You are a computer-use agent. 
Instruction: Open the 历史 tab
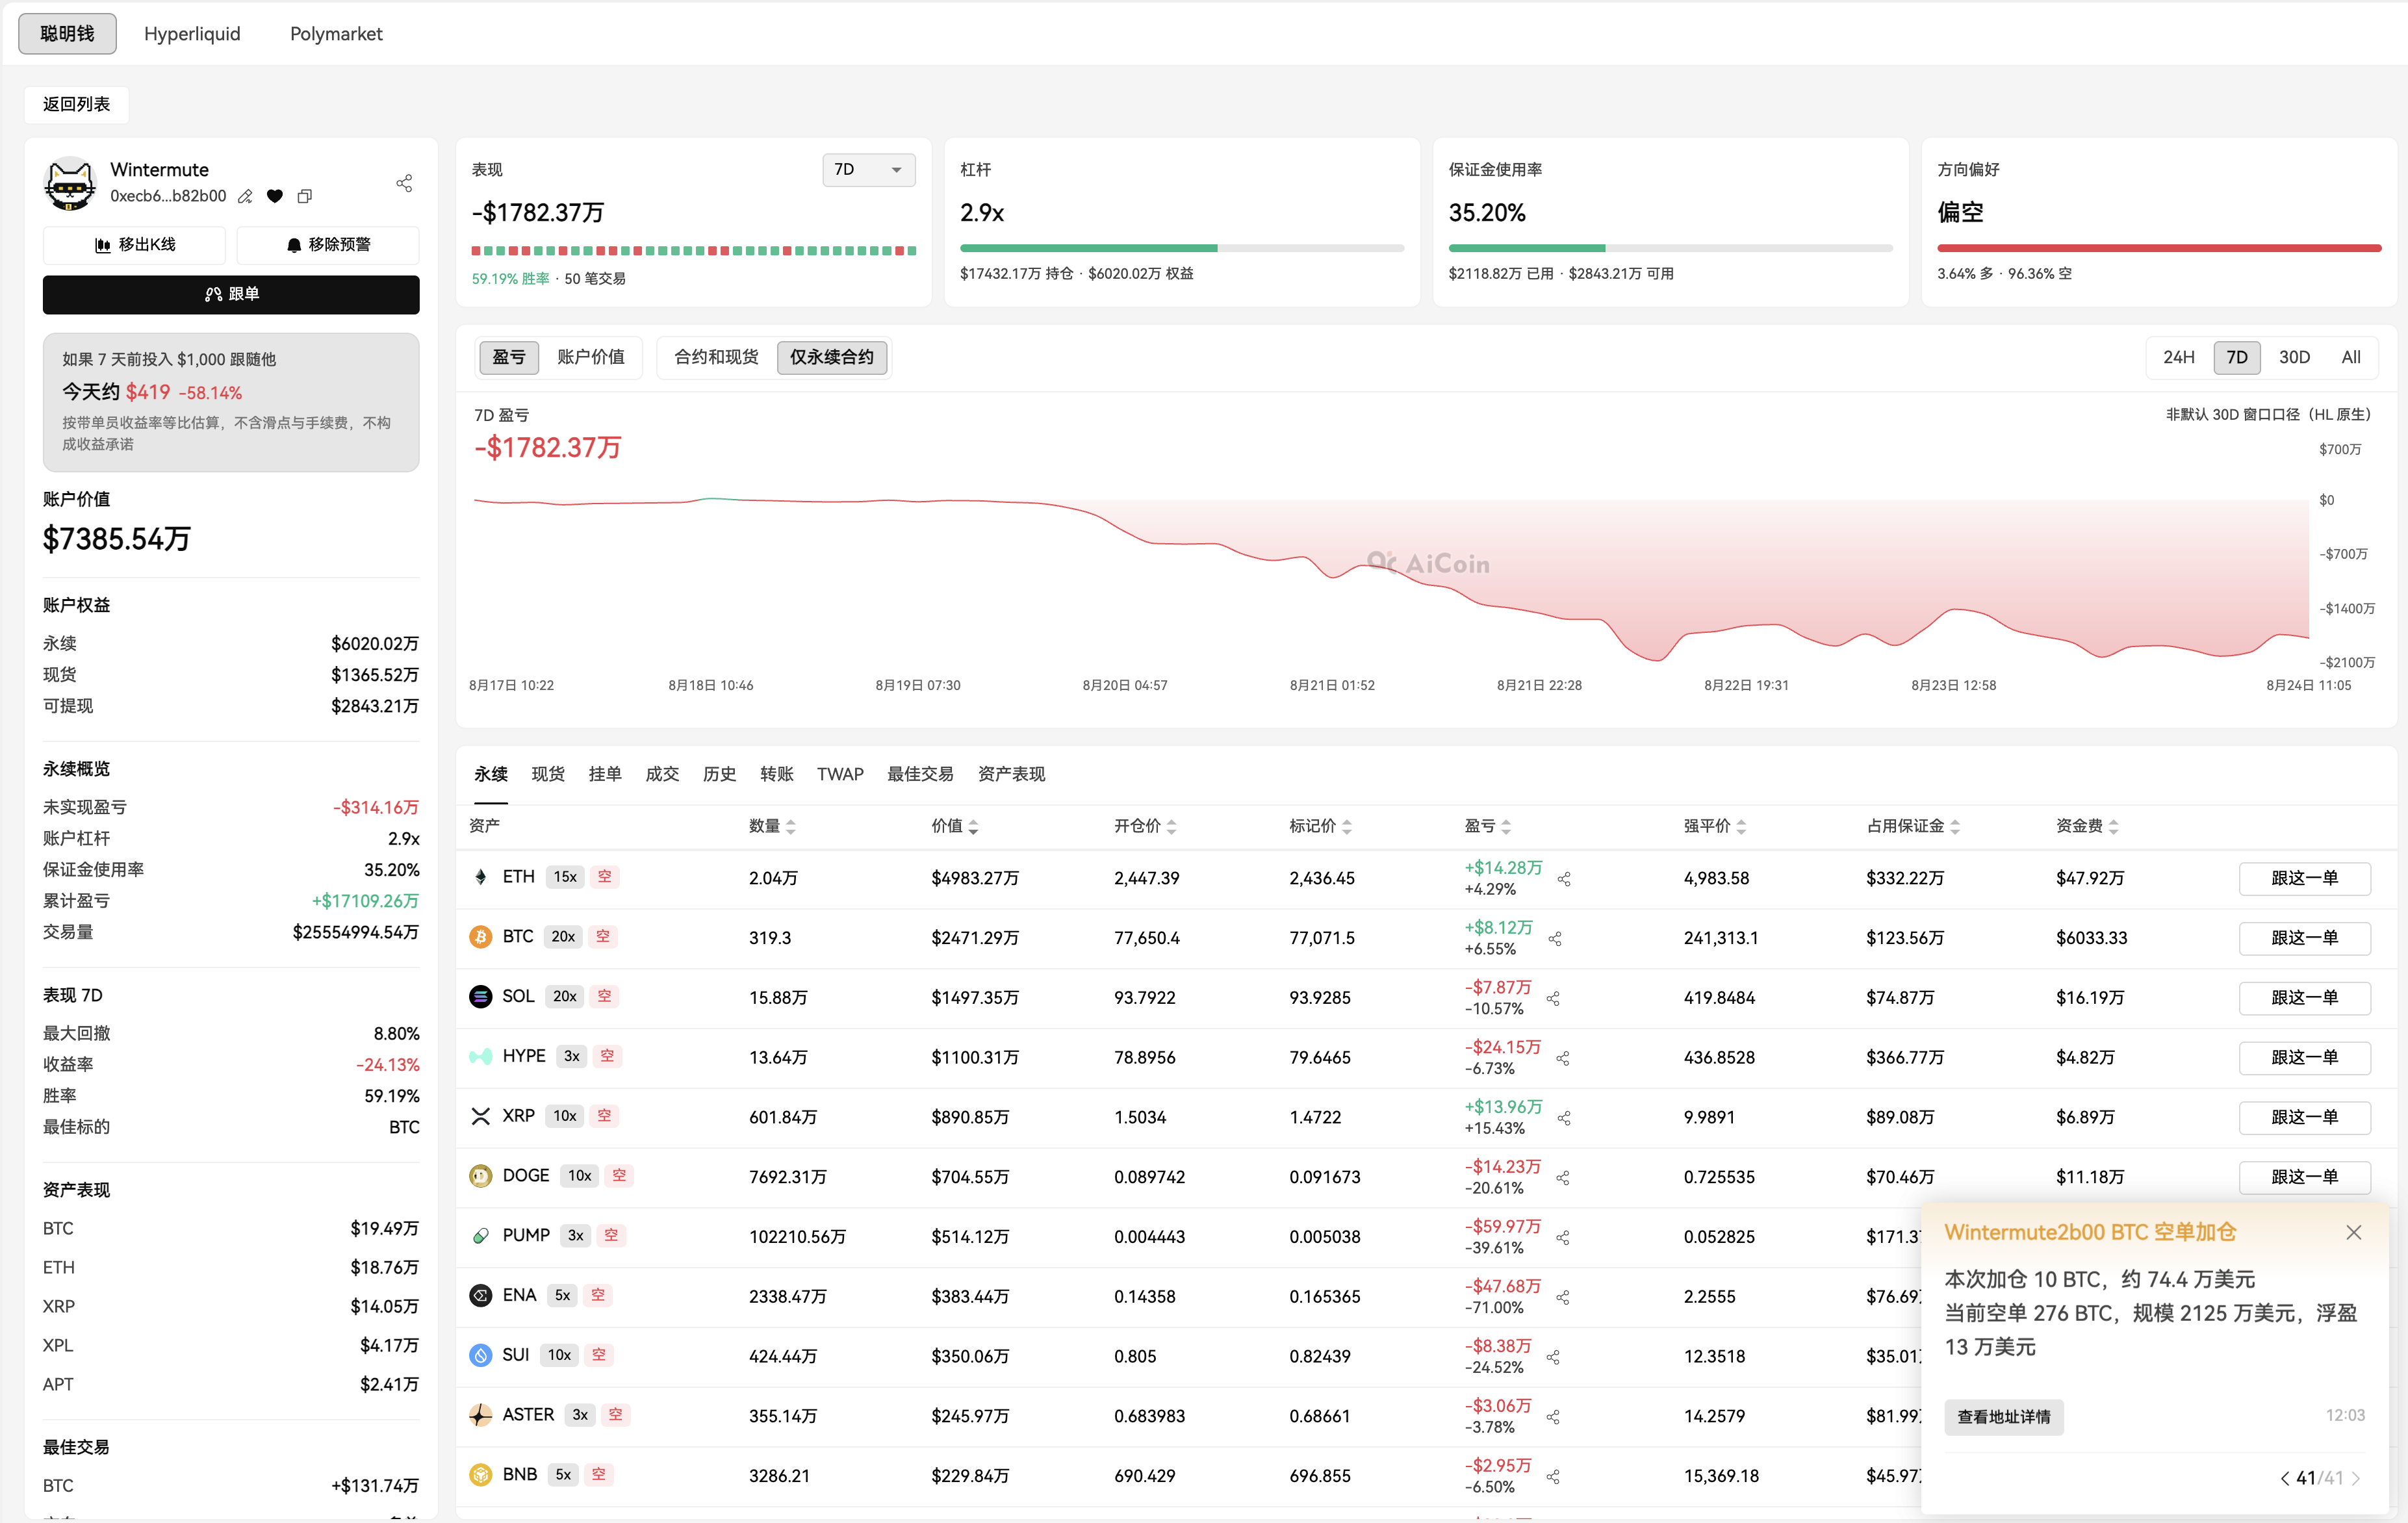pos(719,774)
